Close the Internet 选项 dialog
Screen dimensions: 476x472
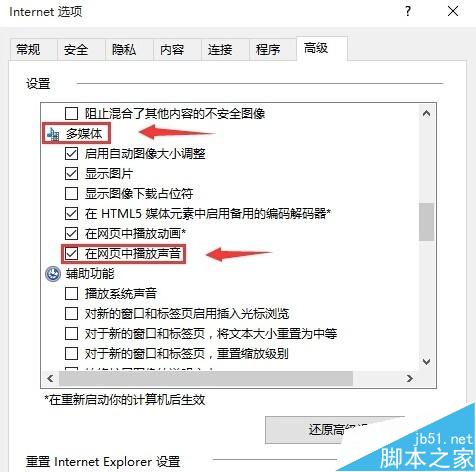pos(453,11)
